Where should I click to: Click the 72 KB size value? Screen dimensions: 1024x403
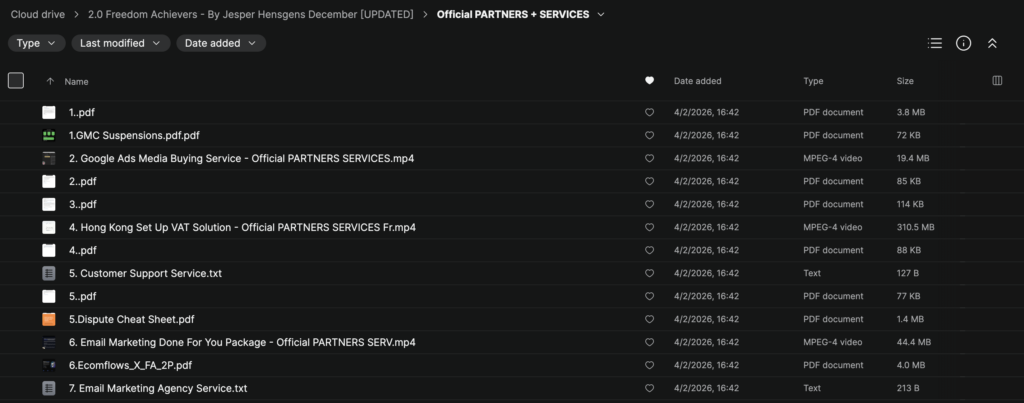coord(908,135)
